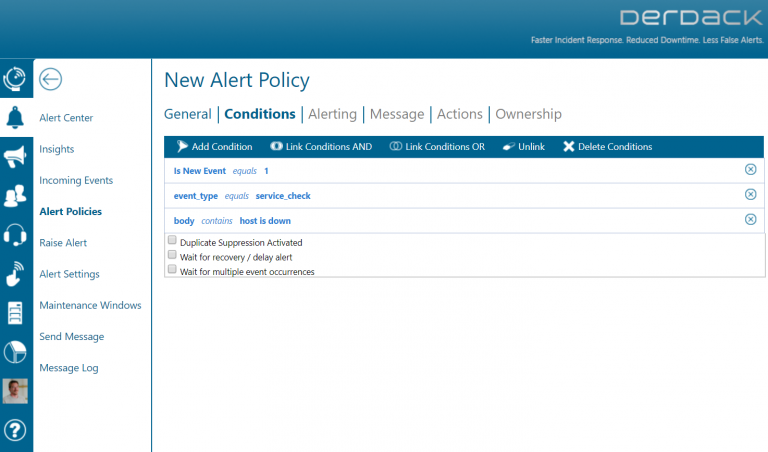Click Add Condition in toolbar

[215, 146]
